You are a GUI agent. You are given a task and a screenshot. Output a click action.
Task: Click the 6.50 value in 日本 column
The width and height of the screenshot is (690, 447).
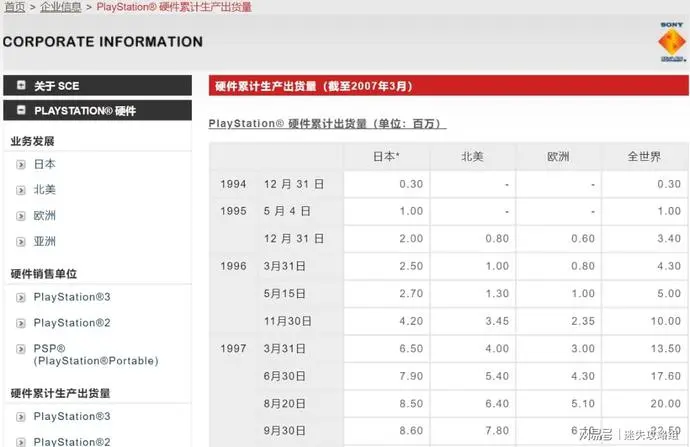pyautogui.click(x=411, y=348)
